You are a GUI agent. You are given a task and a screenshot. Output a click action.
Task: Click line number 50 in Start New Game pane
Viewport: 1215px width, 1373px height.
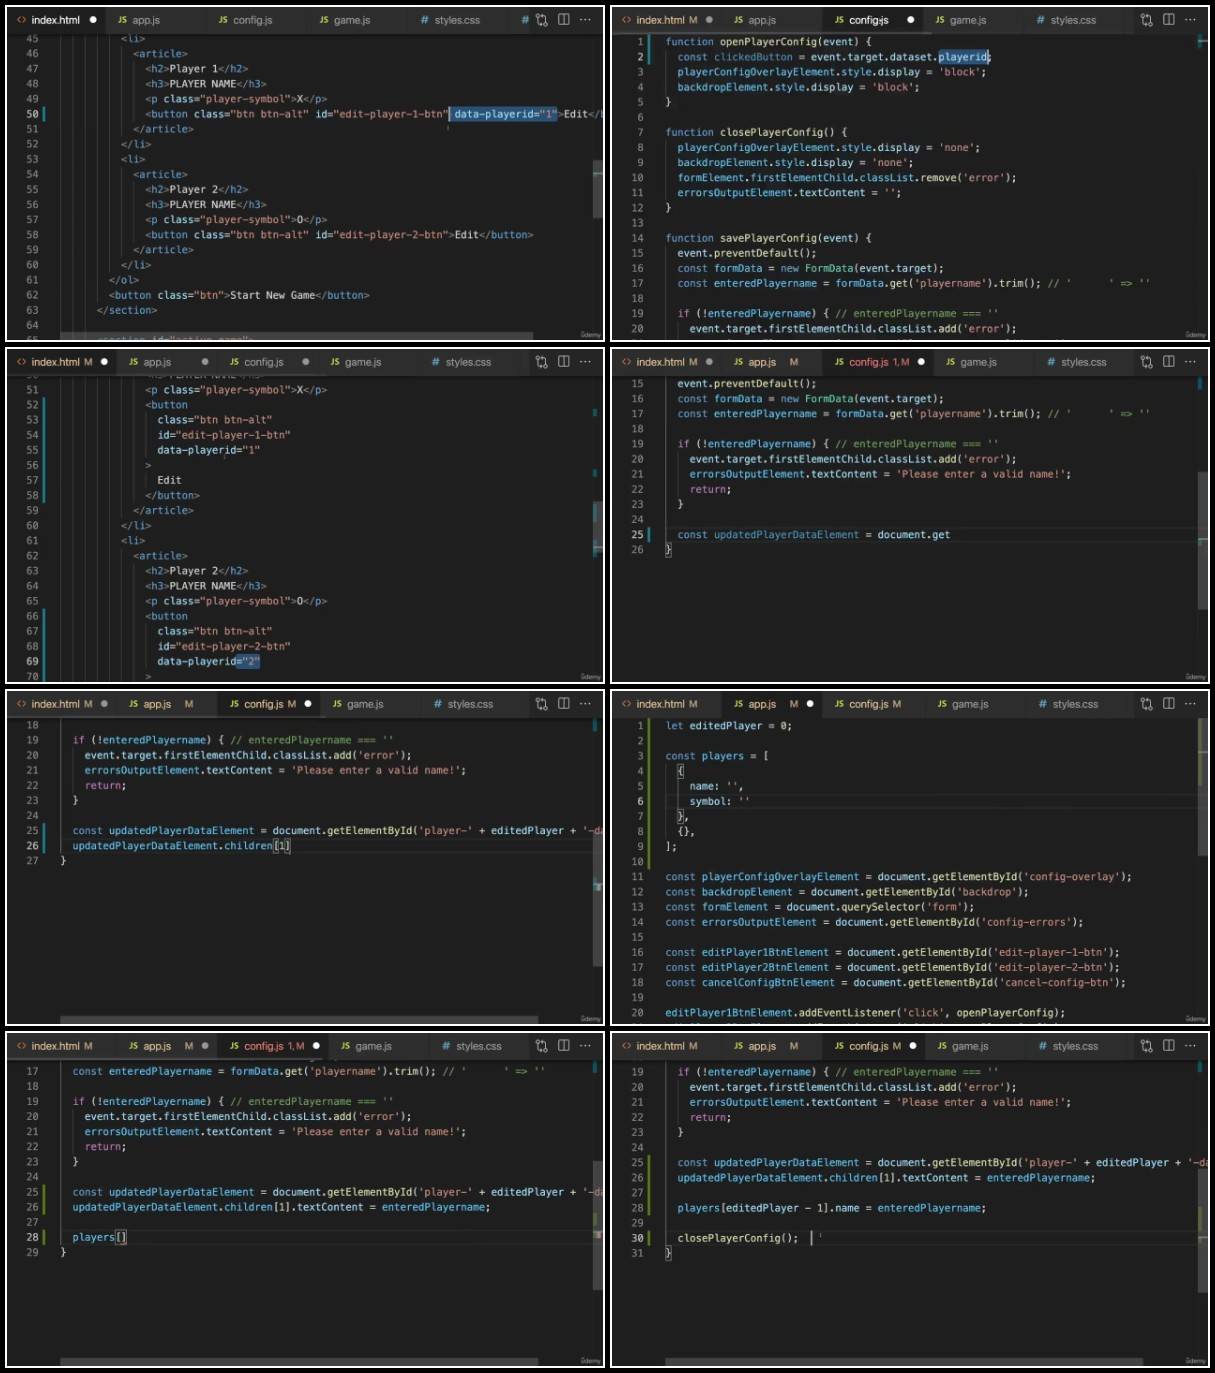32,114
